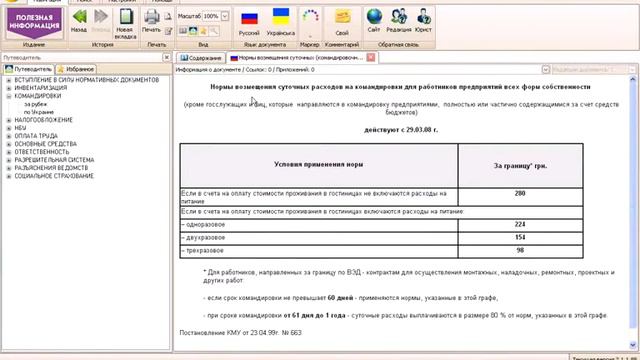The image size is (640, 360).
Task: Click the Полезная информация banner
Action: click(34, 23)
